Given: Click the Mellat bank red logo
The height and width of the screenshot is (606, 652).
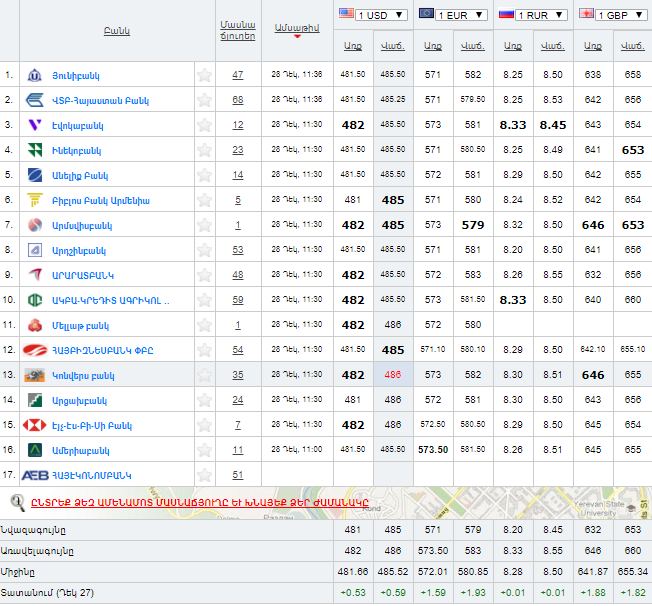Looking at the screenshot, I should 35,325.
